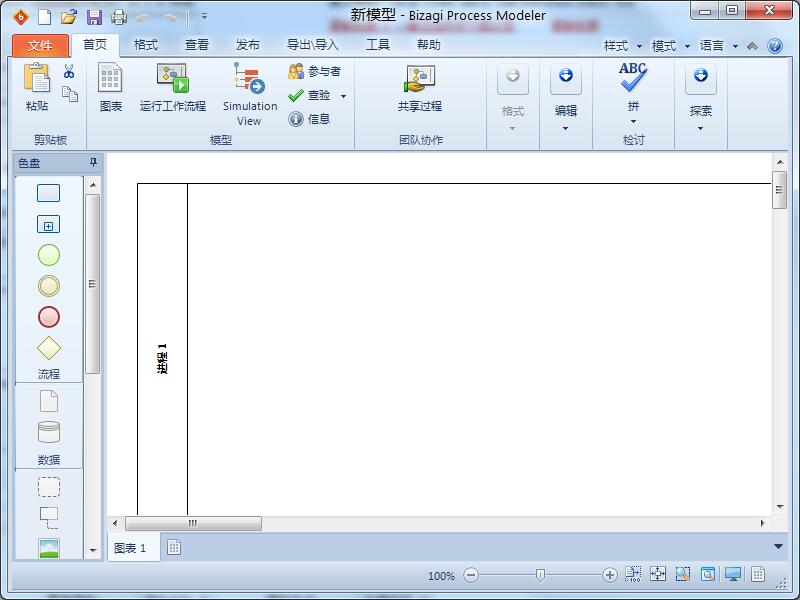Click the 共享过程 share process button
Viewport: 800px width, 600px height.
[419, 88]
